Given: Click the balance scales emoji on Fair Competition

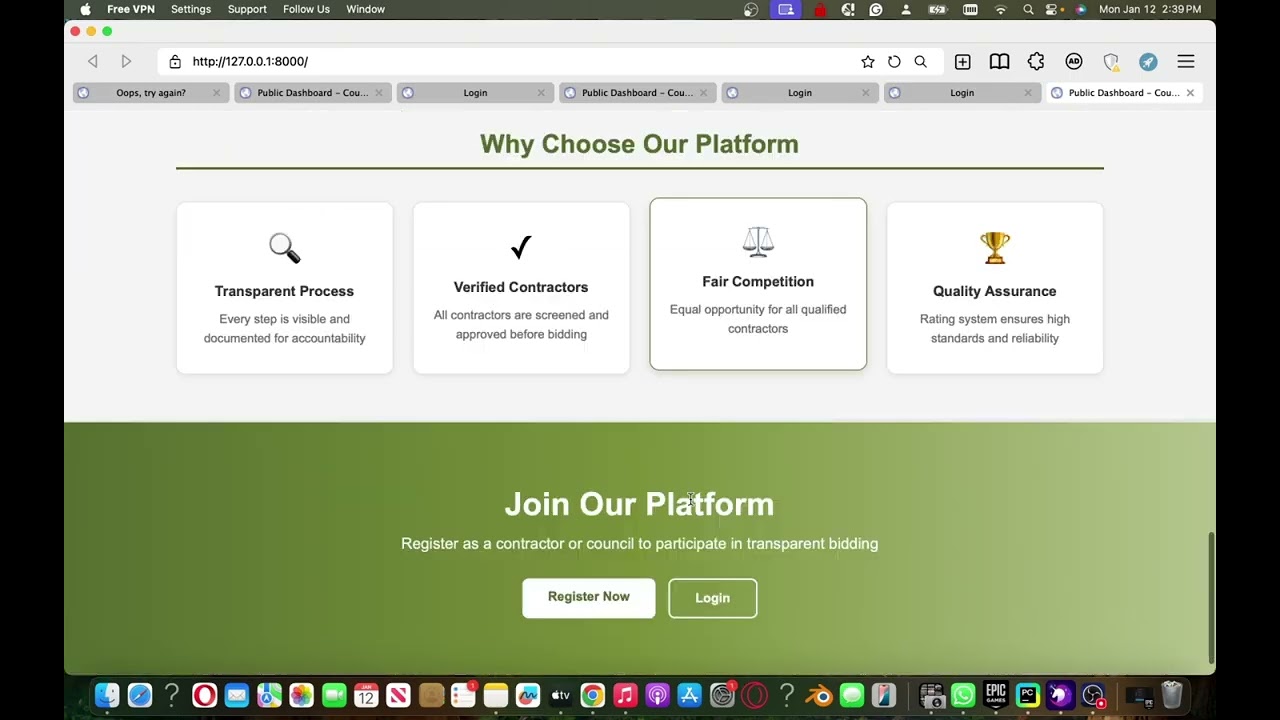Looking at the screenshot, I should pos(758,241).
